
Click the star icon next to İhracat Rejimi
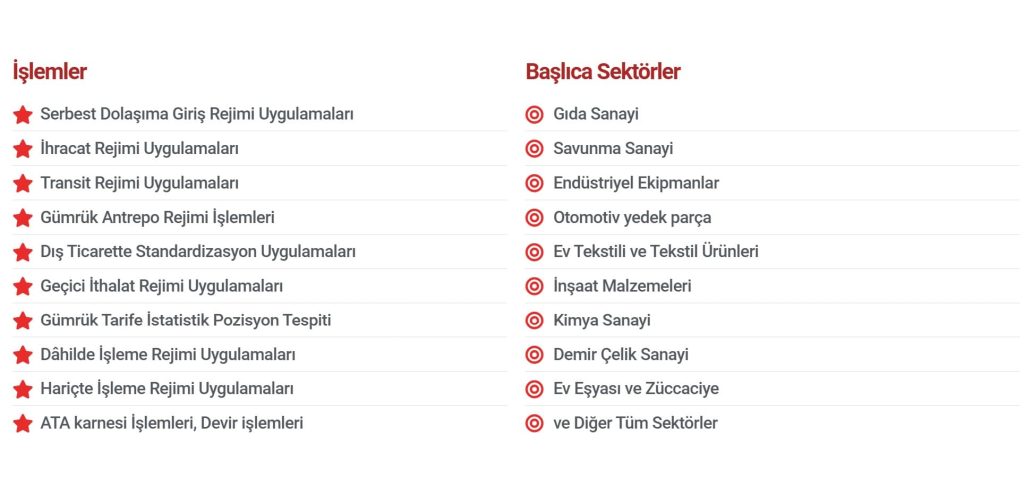(x=22, y=149)
